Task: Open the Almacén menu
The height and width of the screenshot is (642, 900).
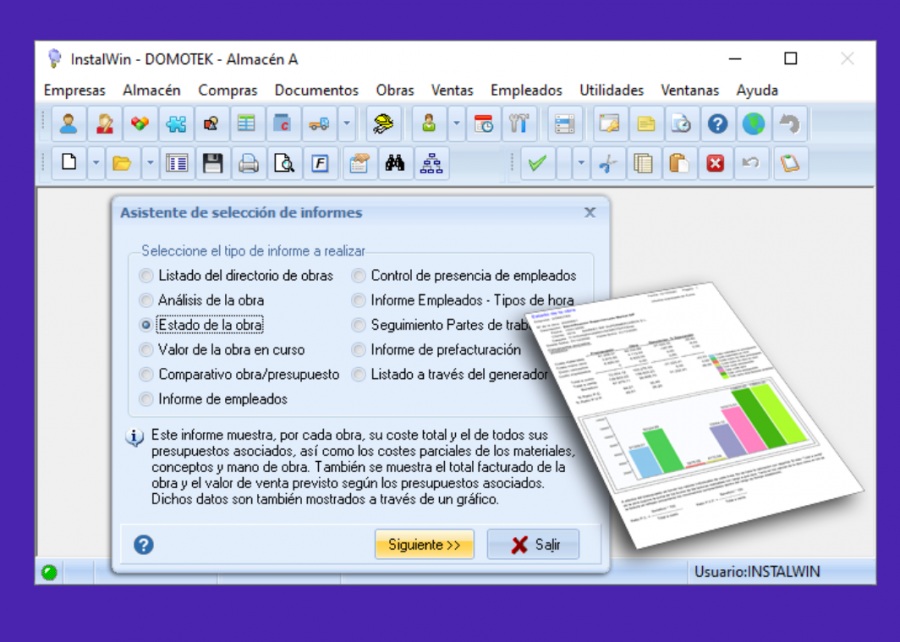Action: click(152, 91)
